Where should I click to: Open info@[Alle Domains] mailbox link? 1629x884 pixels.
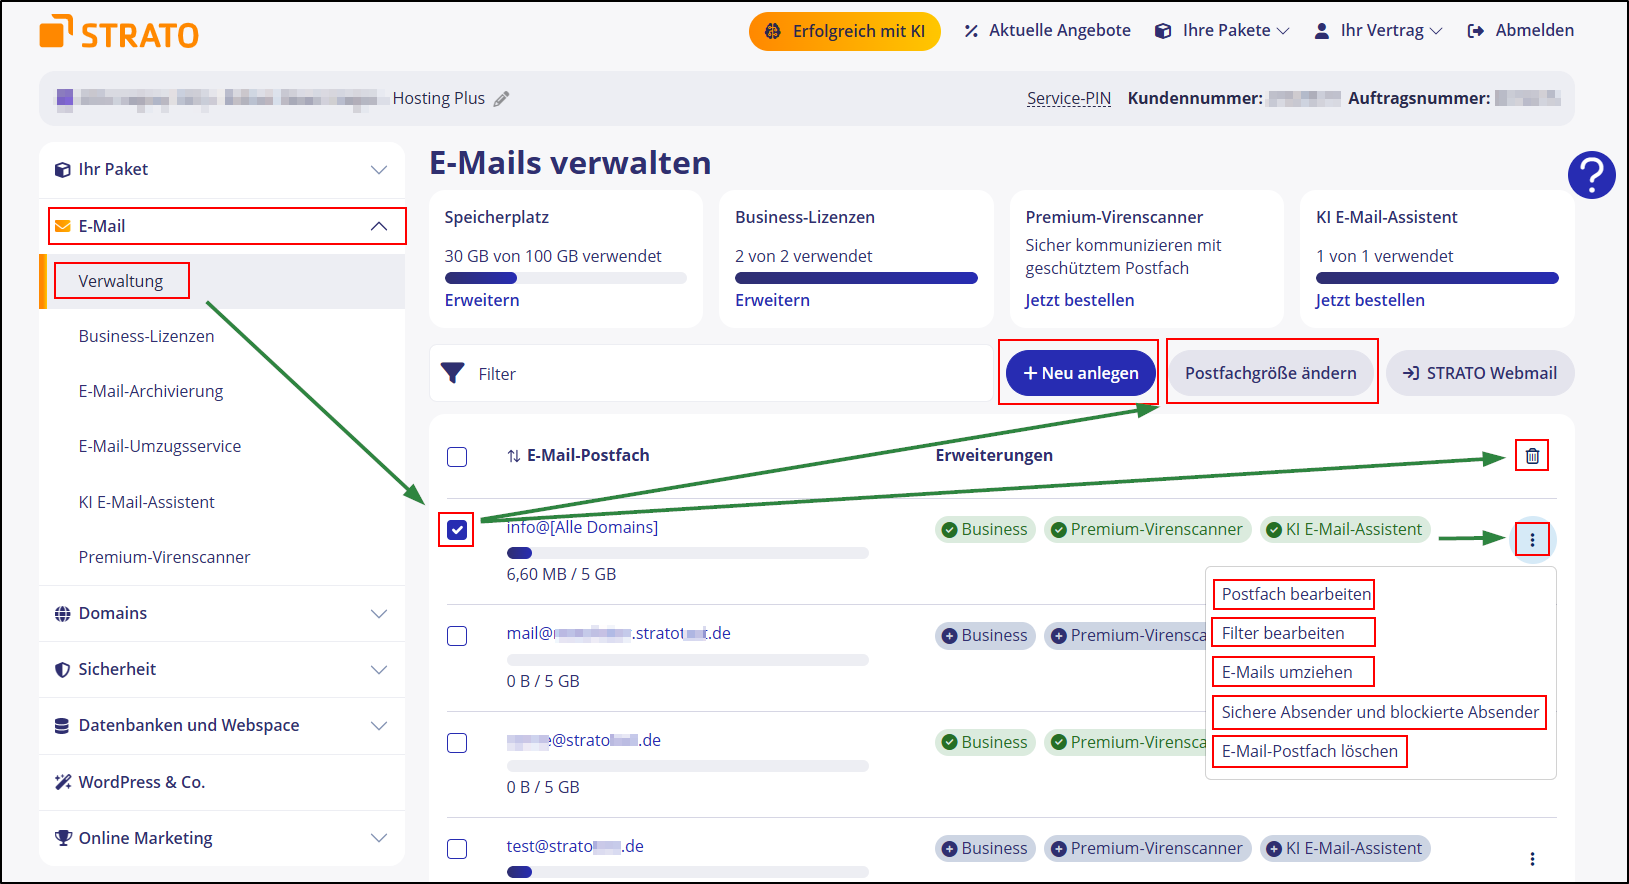pos(582,527)
